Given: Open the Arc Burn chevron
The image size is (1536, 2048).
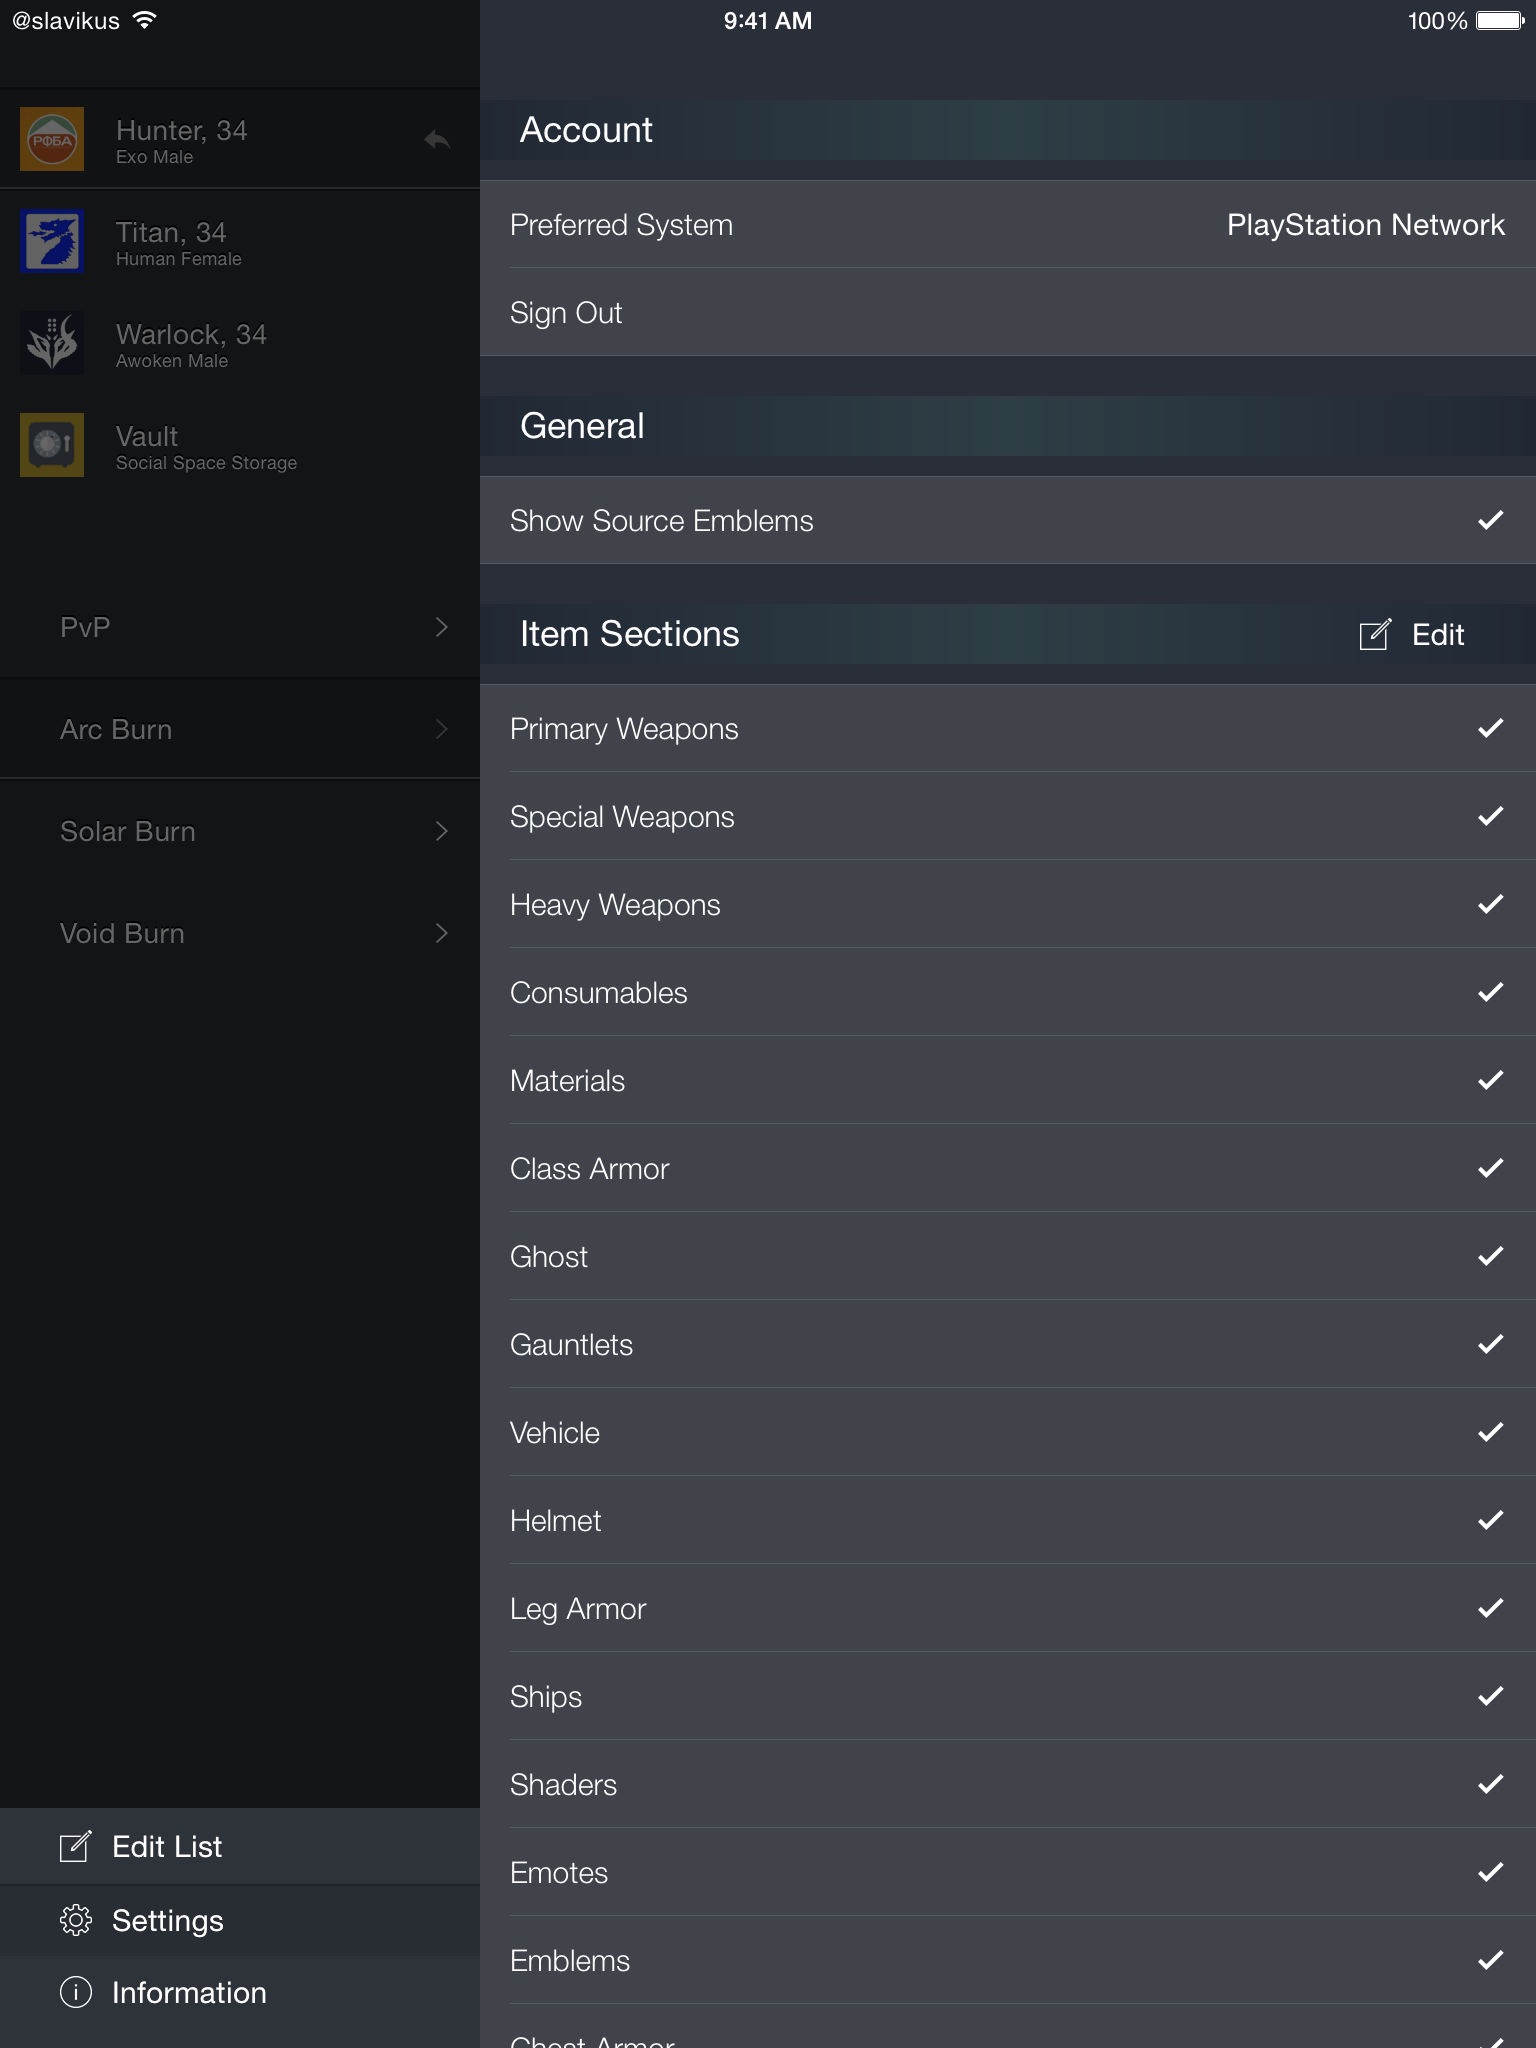Looking at the screenshot, I should 441,729.
